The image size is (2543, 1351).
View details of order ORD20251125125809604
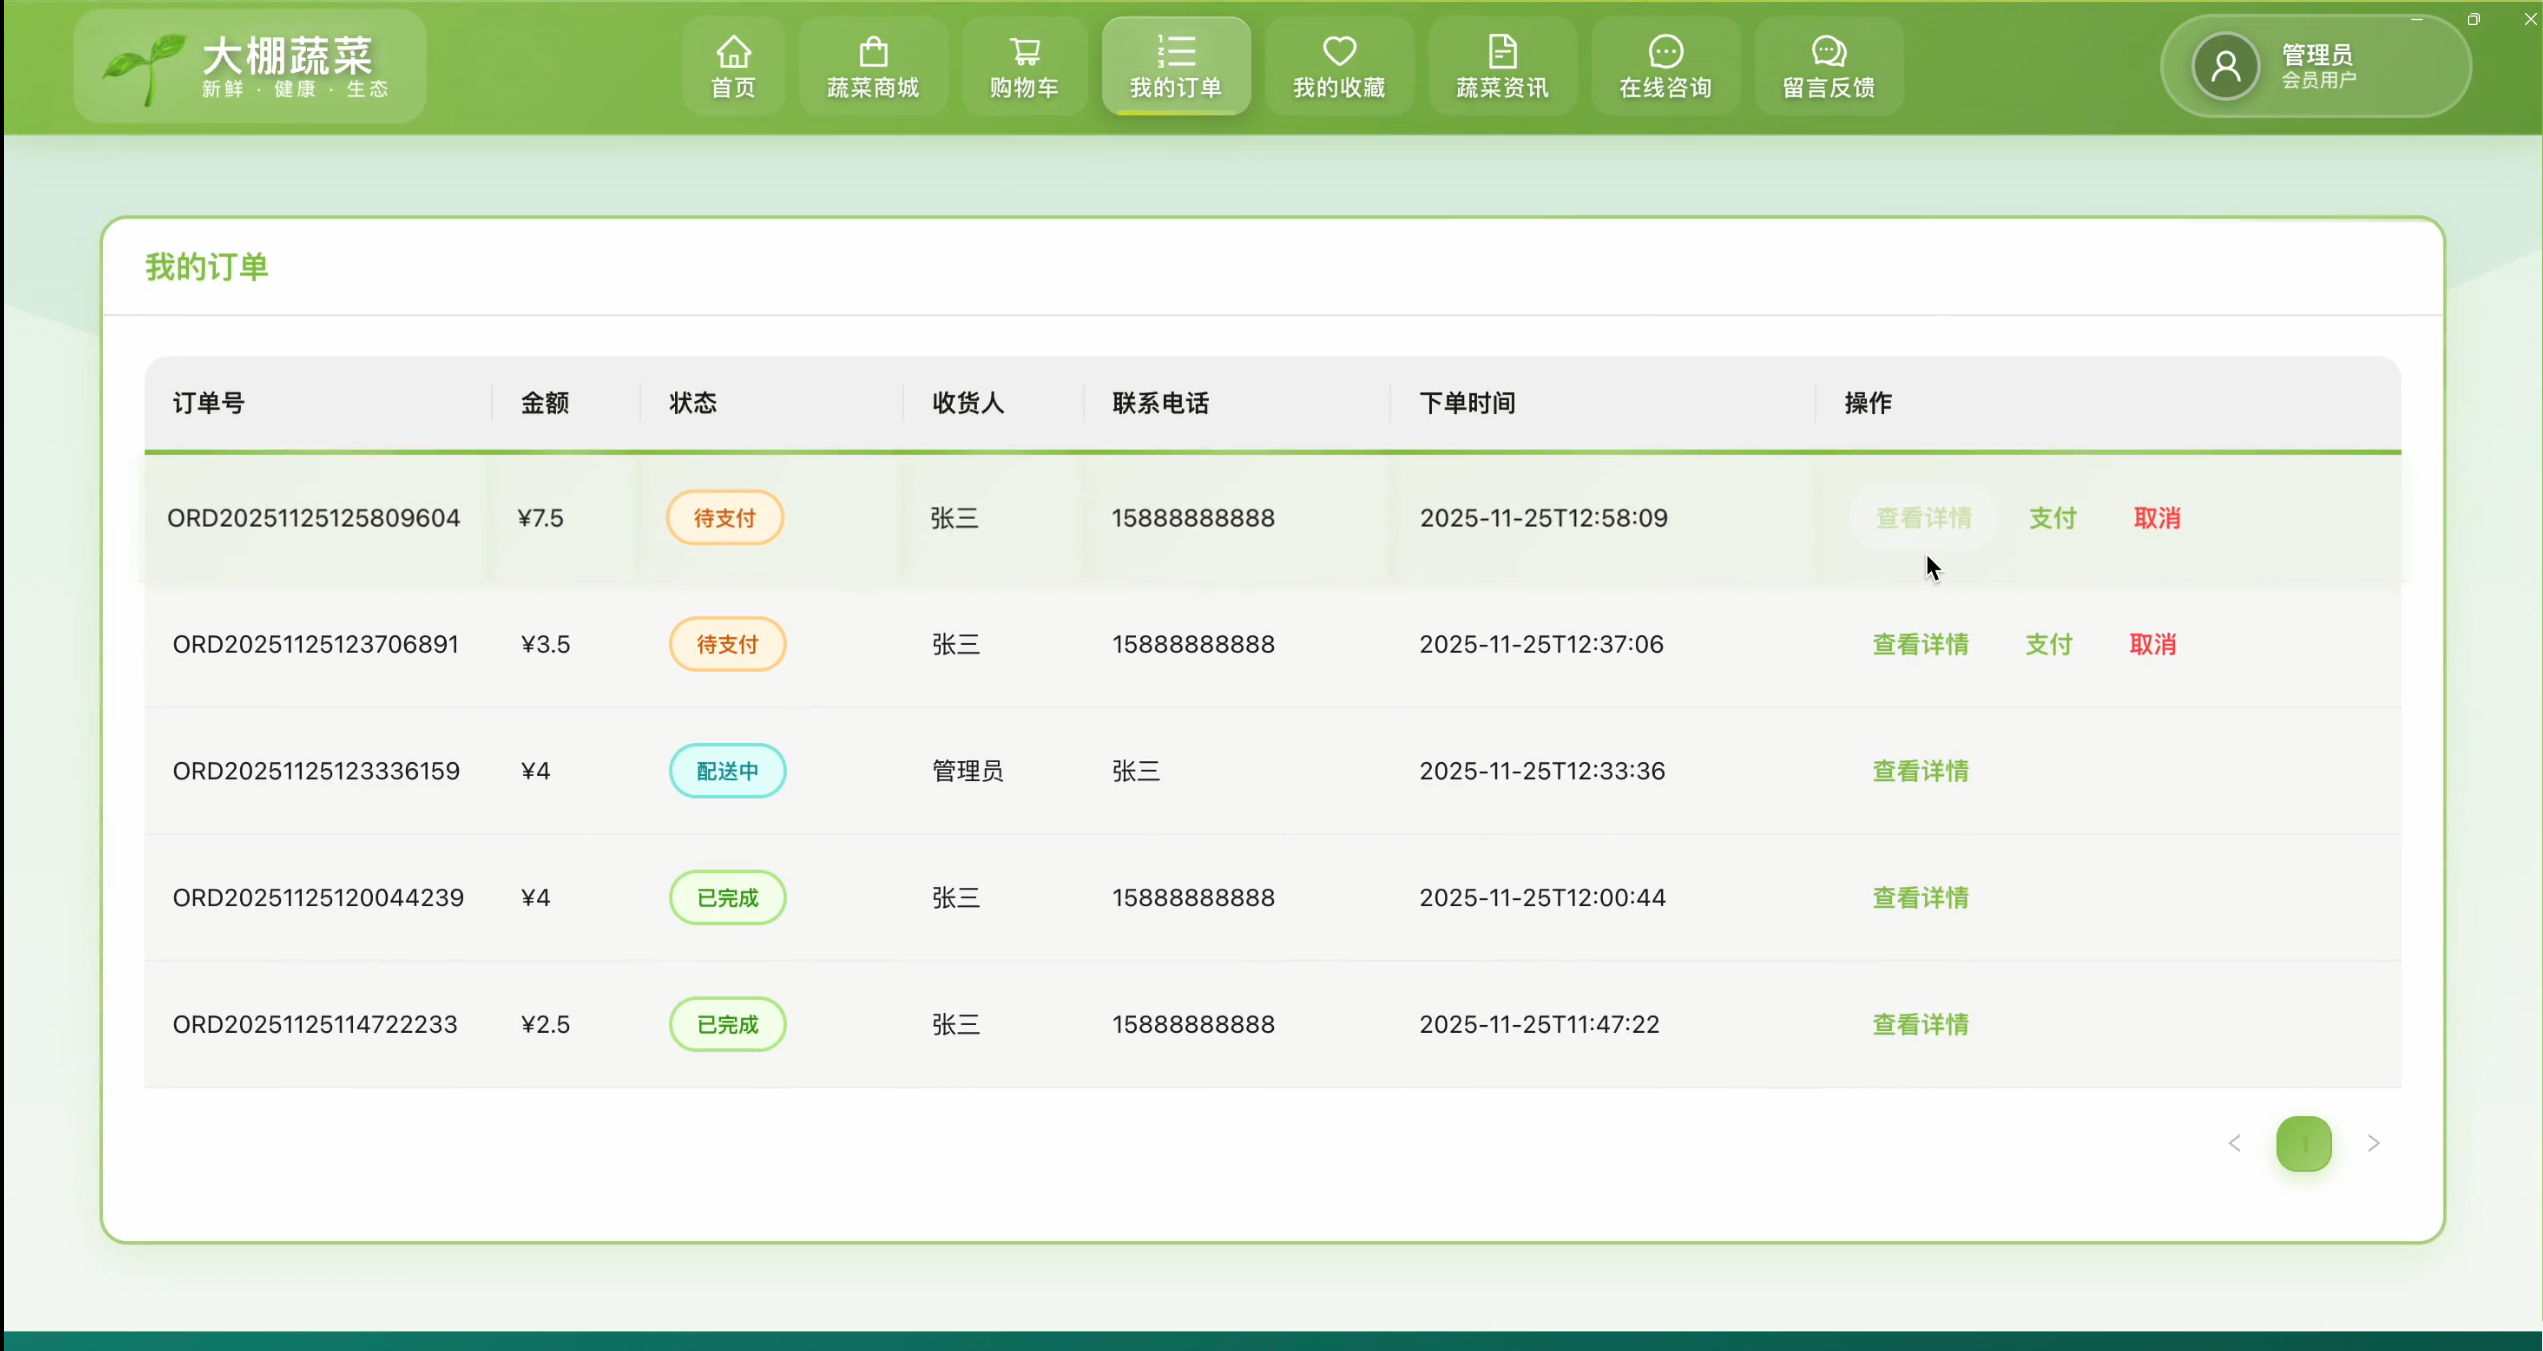coord(1923,518)
